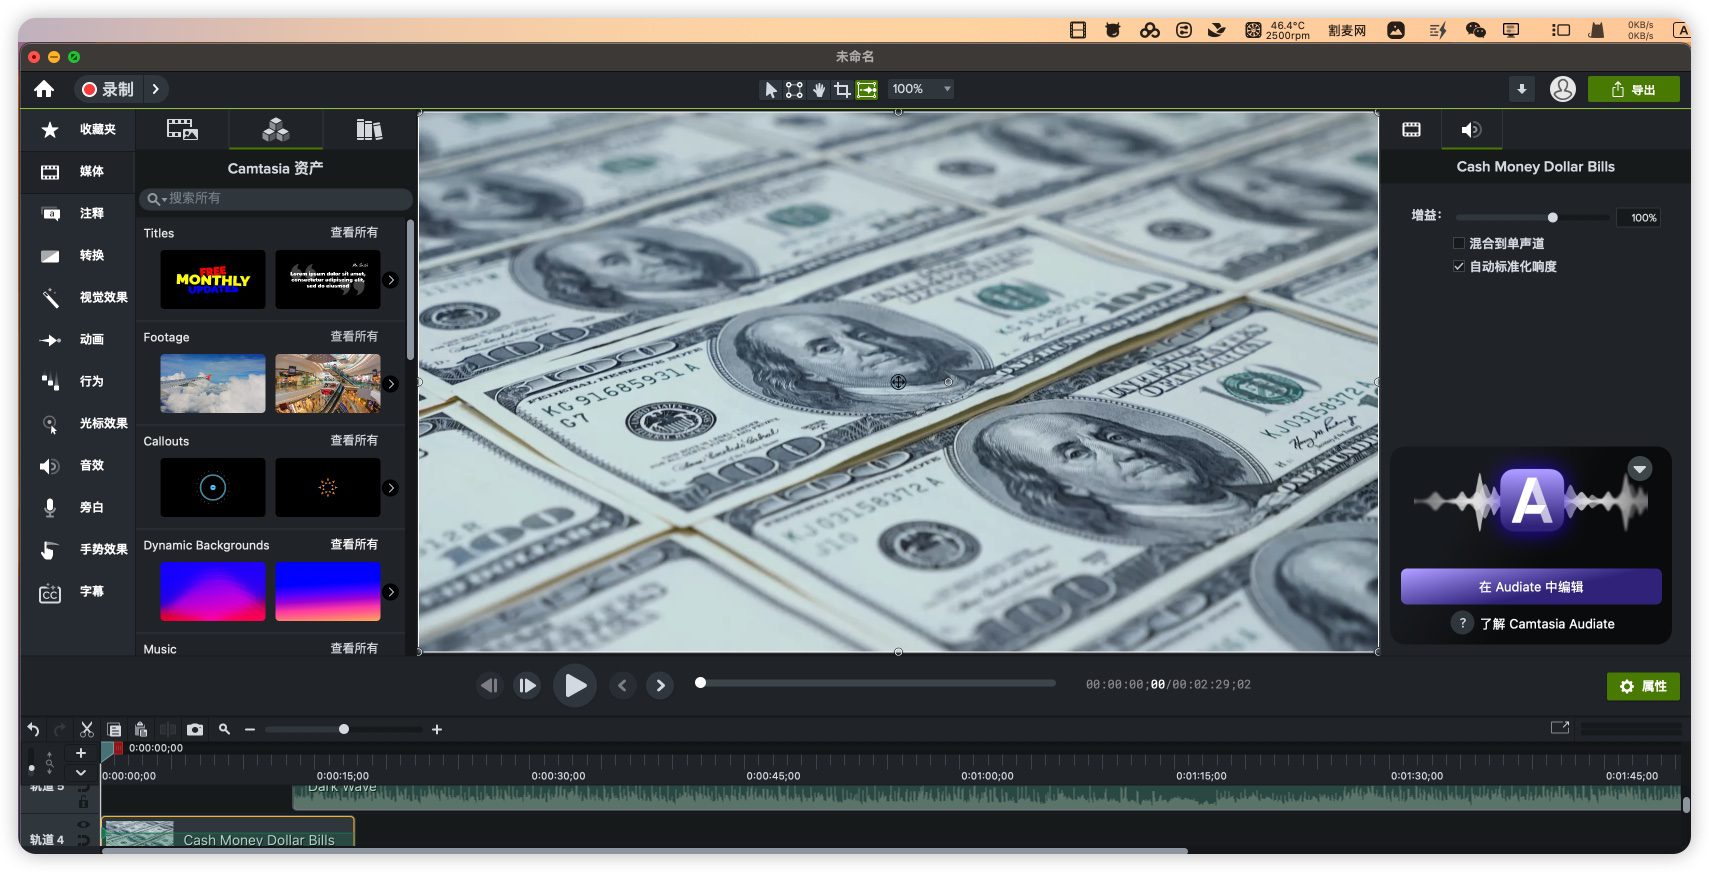Step back to previous frame
The height and width of the screenshot is (872, 1709).
[489, 685]
